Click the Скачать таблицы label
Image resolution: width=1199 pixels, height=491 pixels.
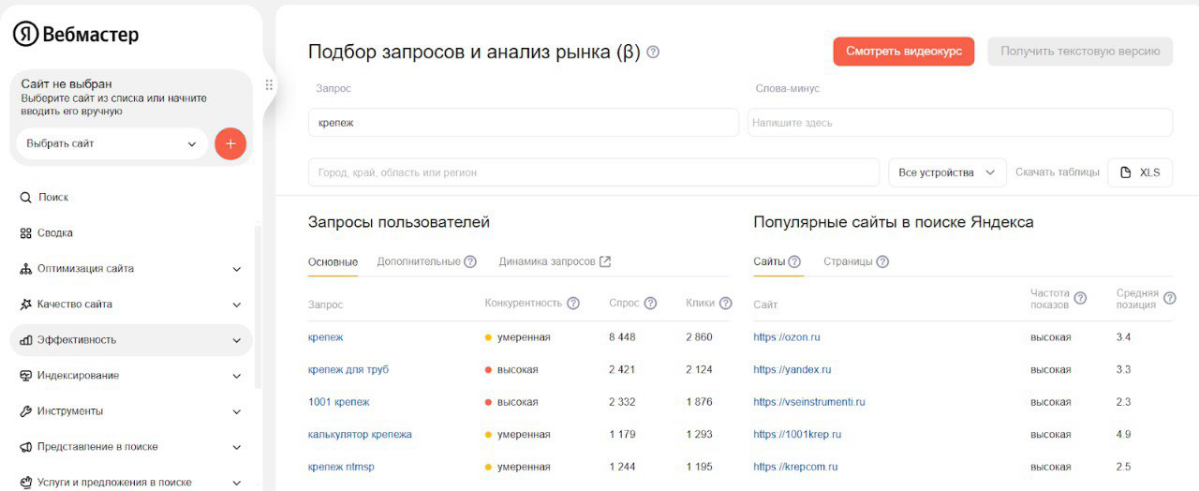[x=1058, y=173]
